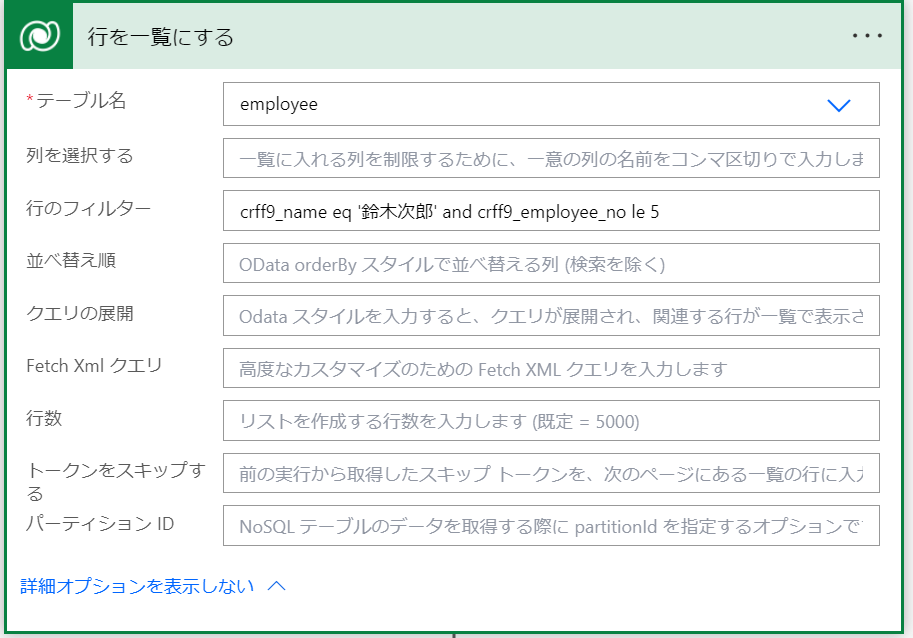This screenshot has width=913, height=638.
Task: Click the employee table name field
Action: (551, 104)
